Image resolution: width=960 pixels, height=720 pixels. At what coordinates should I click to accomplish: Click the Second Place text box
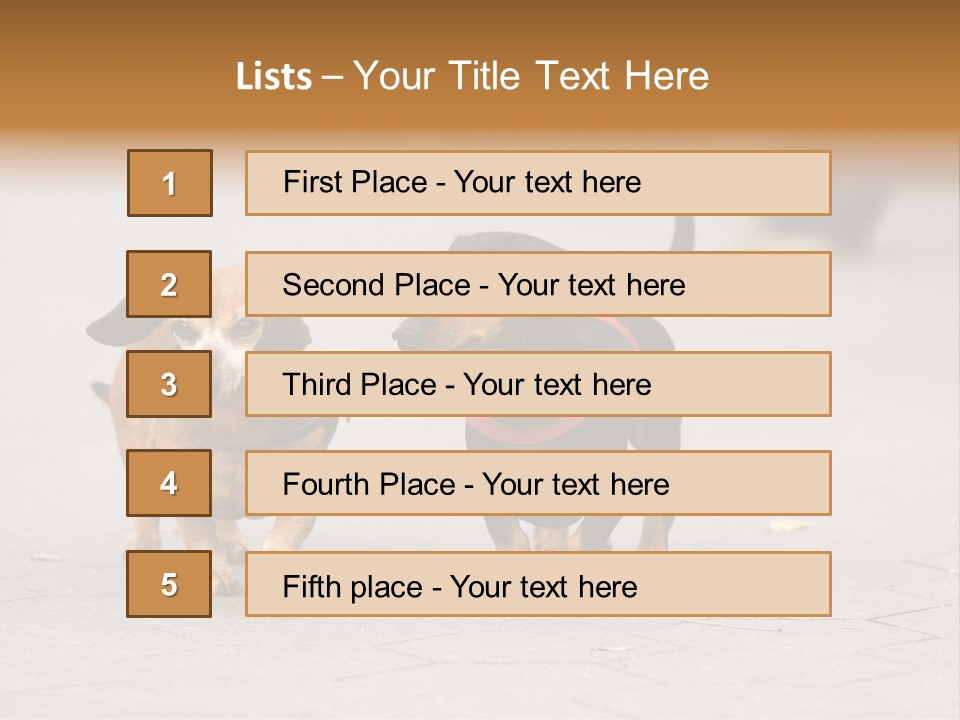[538, 284]
